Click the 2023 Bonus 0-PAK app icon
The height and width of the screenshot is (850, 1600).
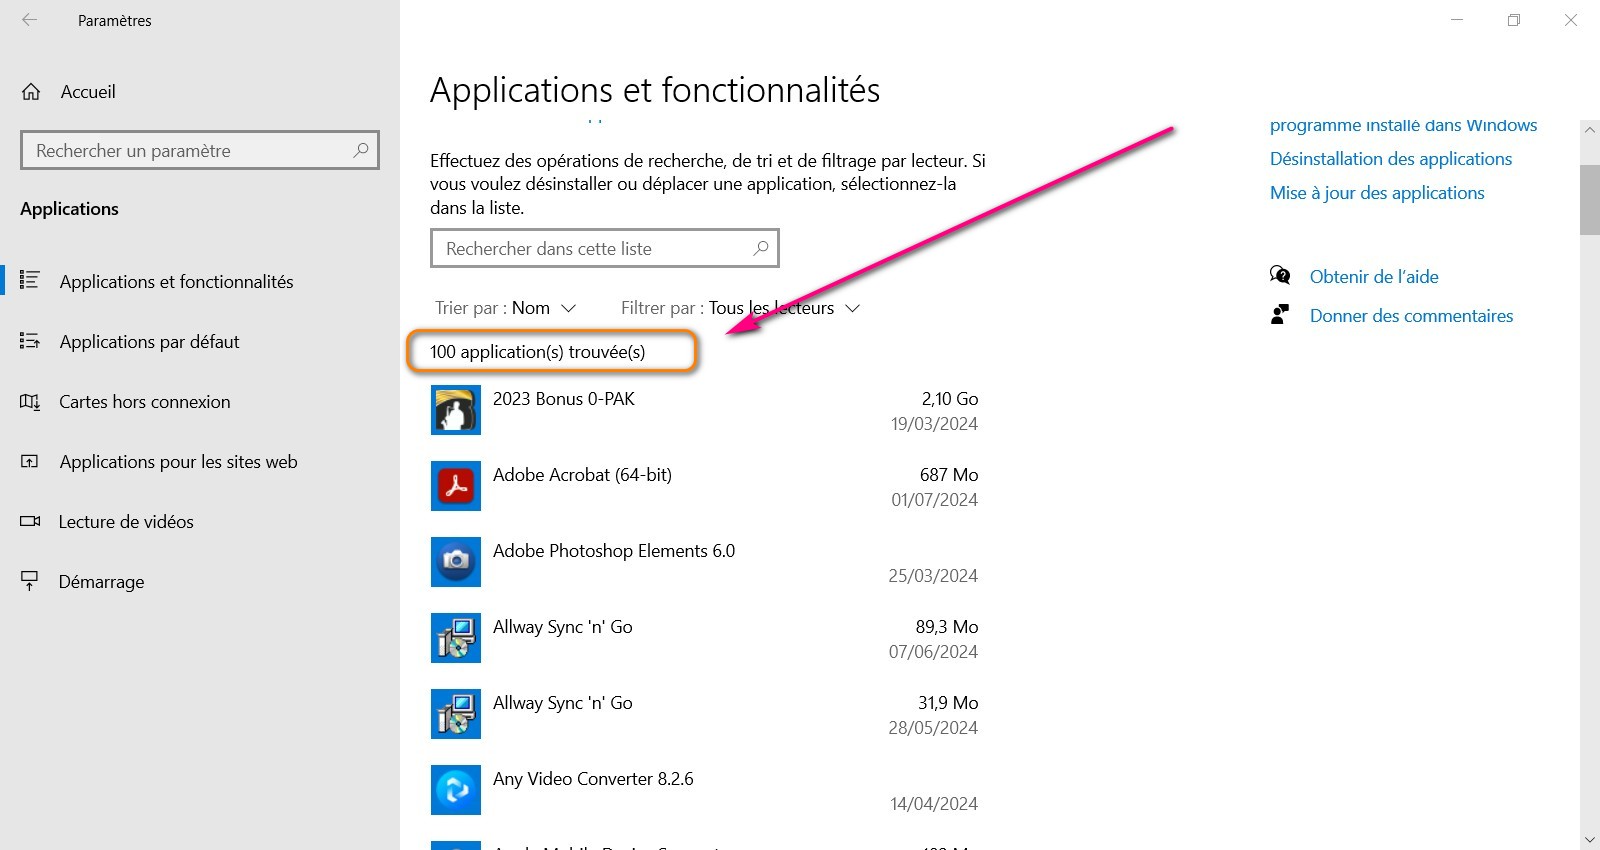[x=456, y=410]
